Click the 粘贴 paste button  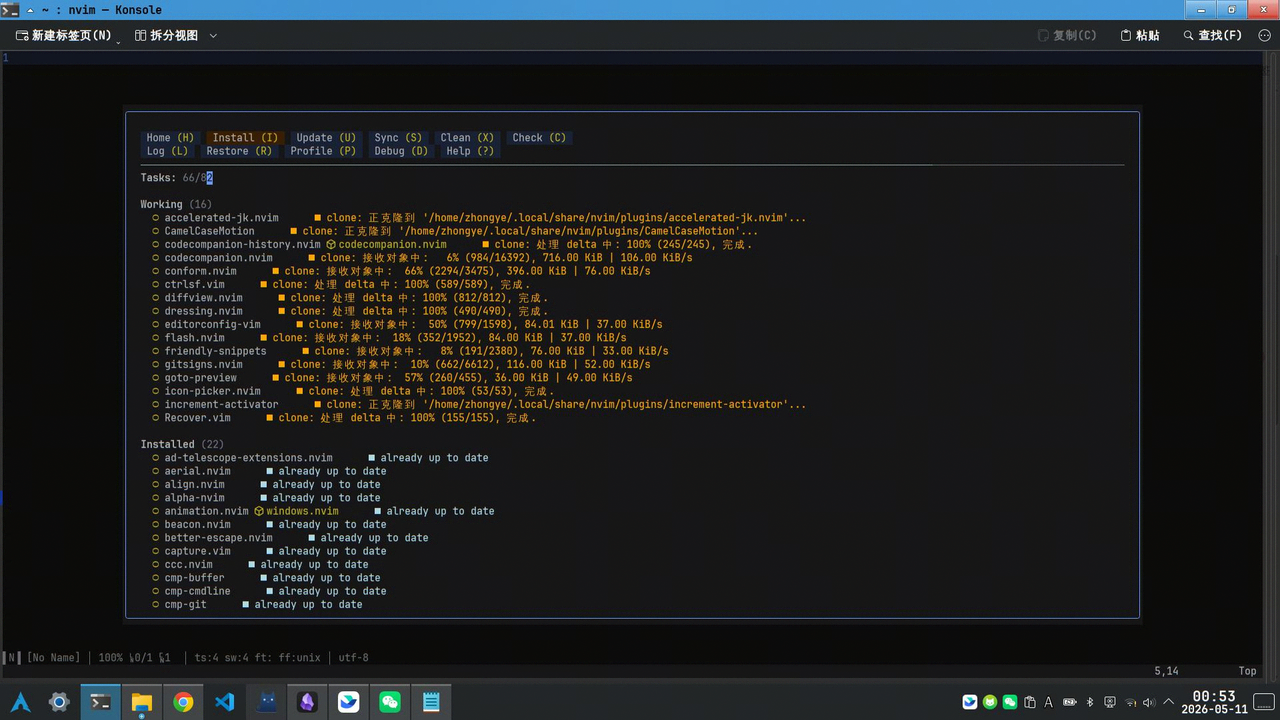pyautogui.click(x=1140, y=35)
